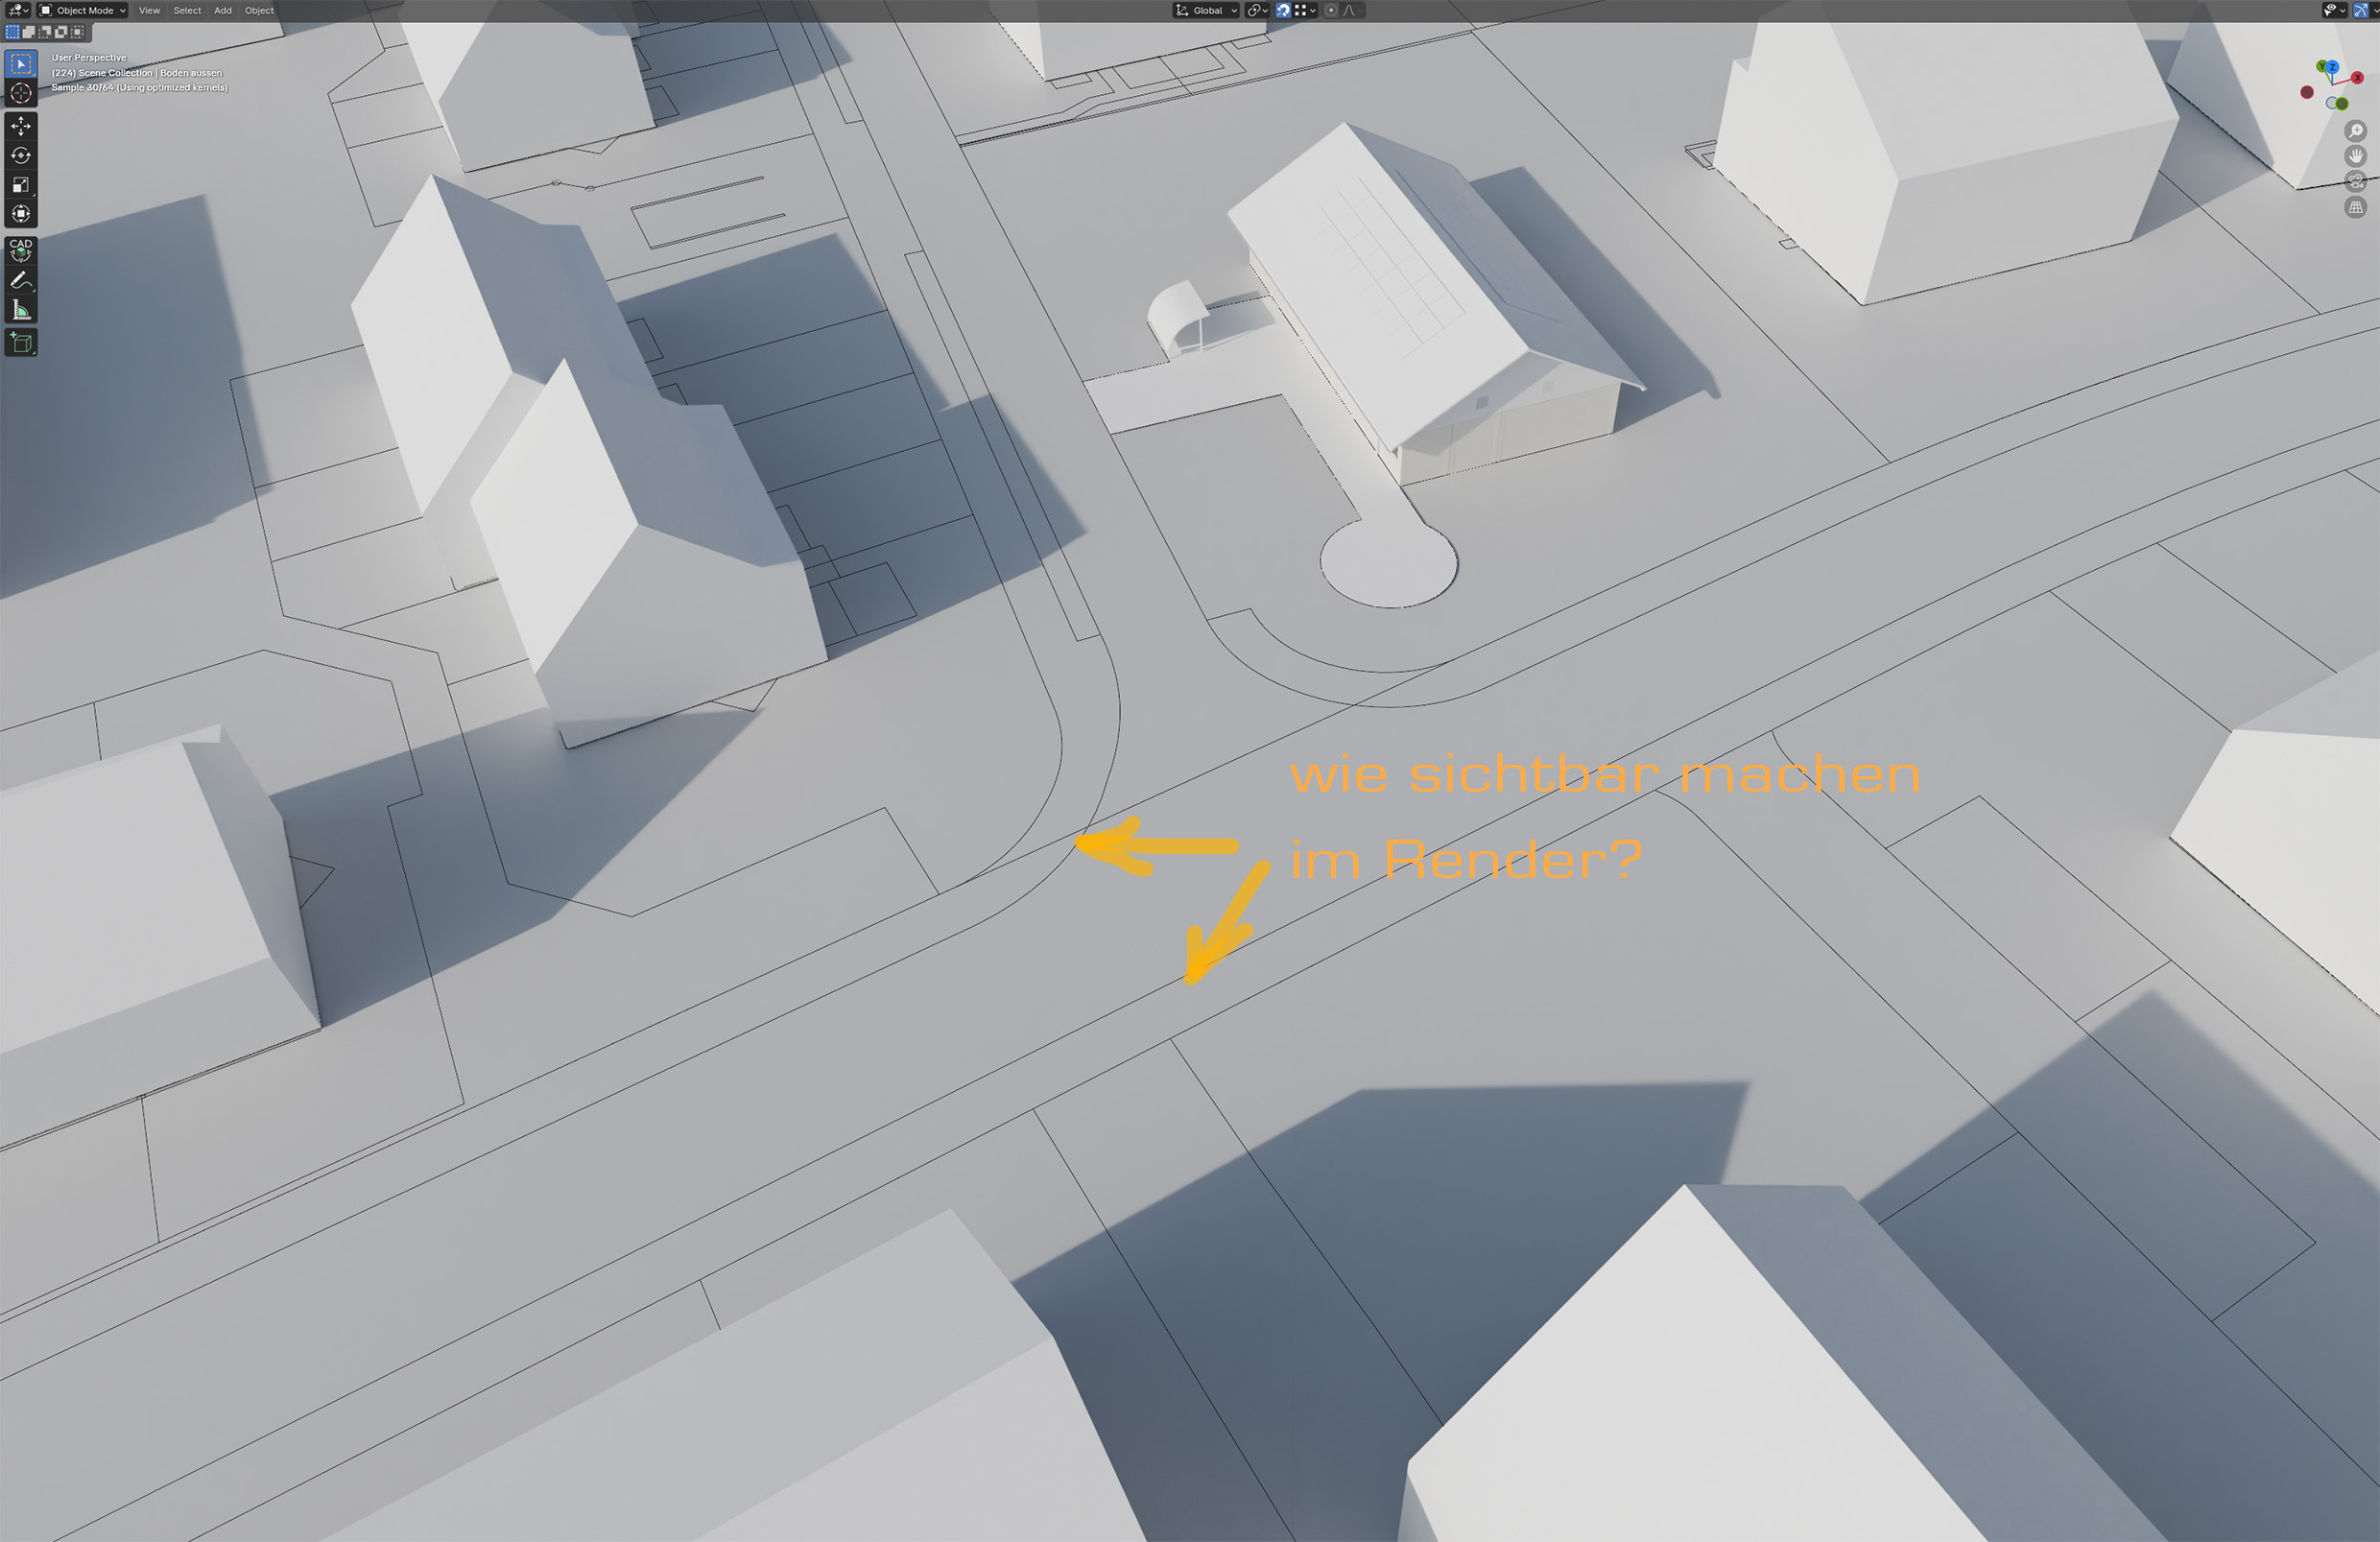2380x1542 pixels.
Task: Click the red X axis gizmo ball
Action: point(2357,78)
